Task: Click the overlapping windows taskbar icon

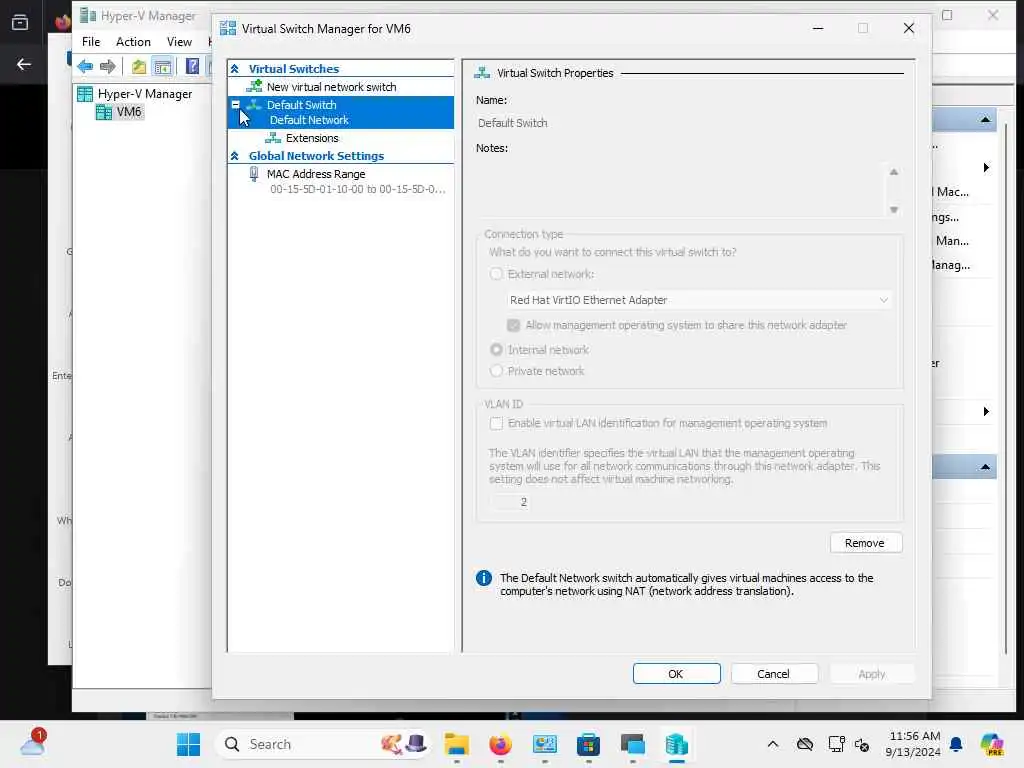Action: [633, 744]
